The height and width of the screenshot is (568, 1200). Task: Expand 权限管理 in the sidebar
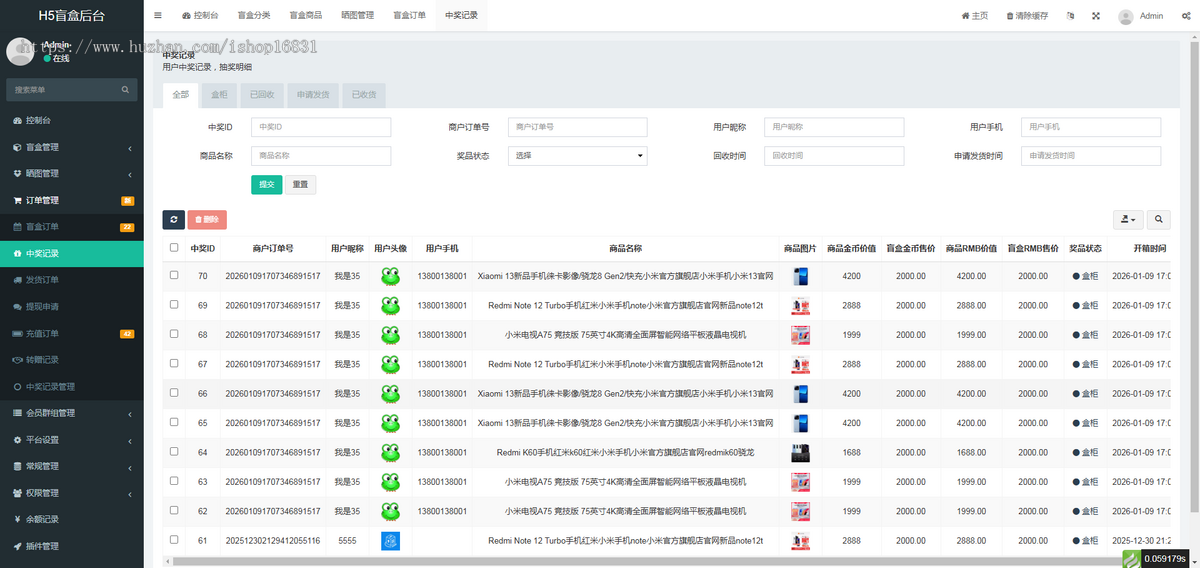(x=72, y=493)
